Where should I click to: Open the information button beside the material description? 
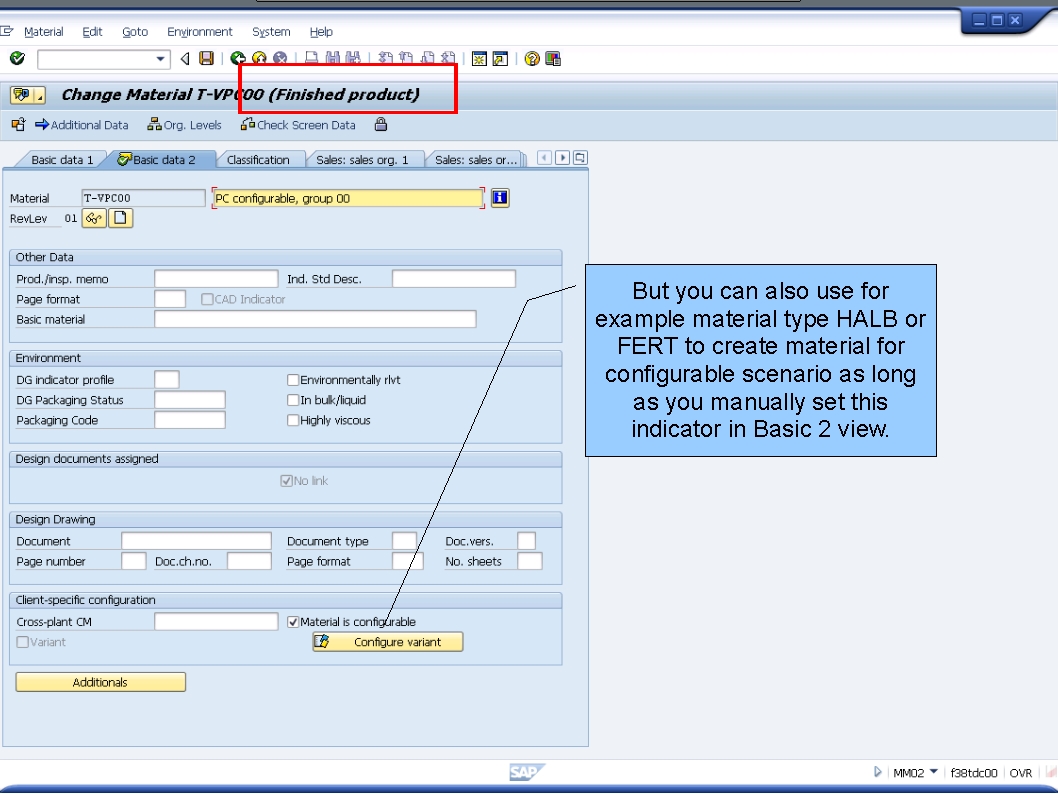499,197
